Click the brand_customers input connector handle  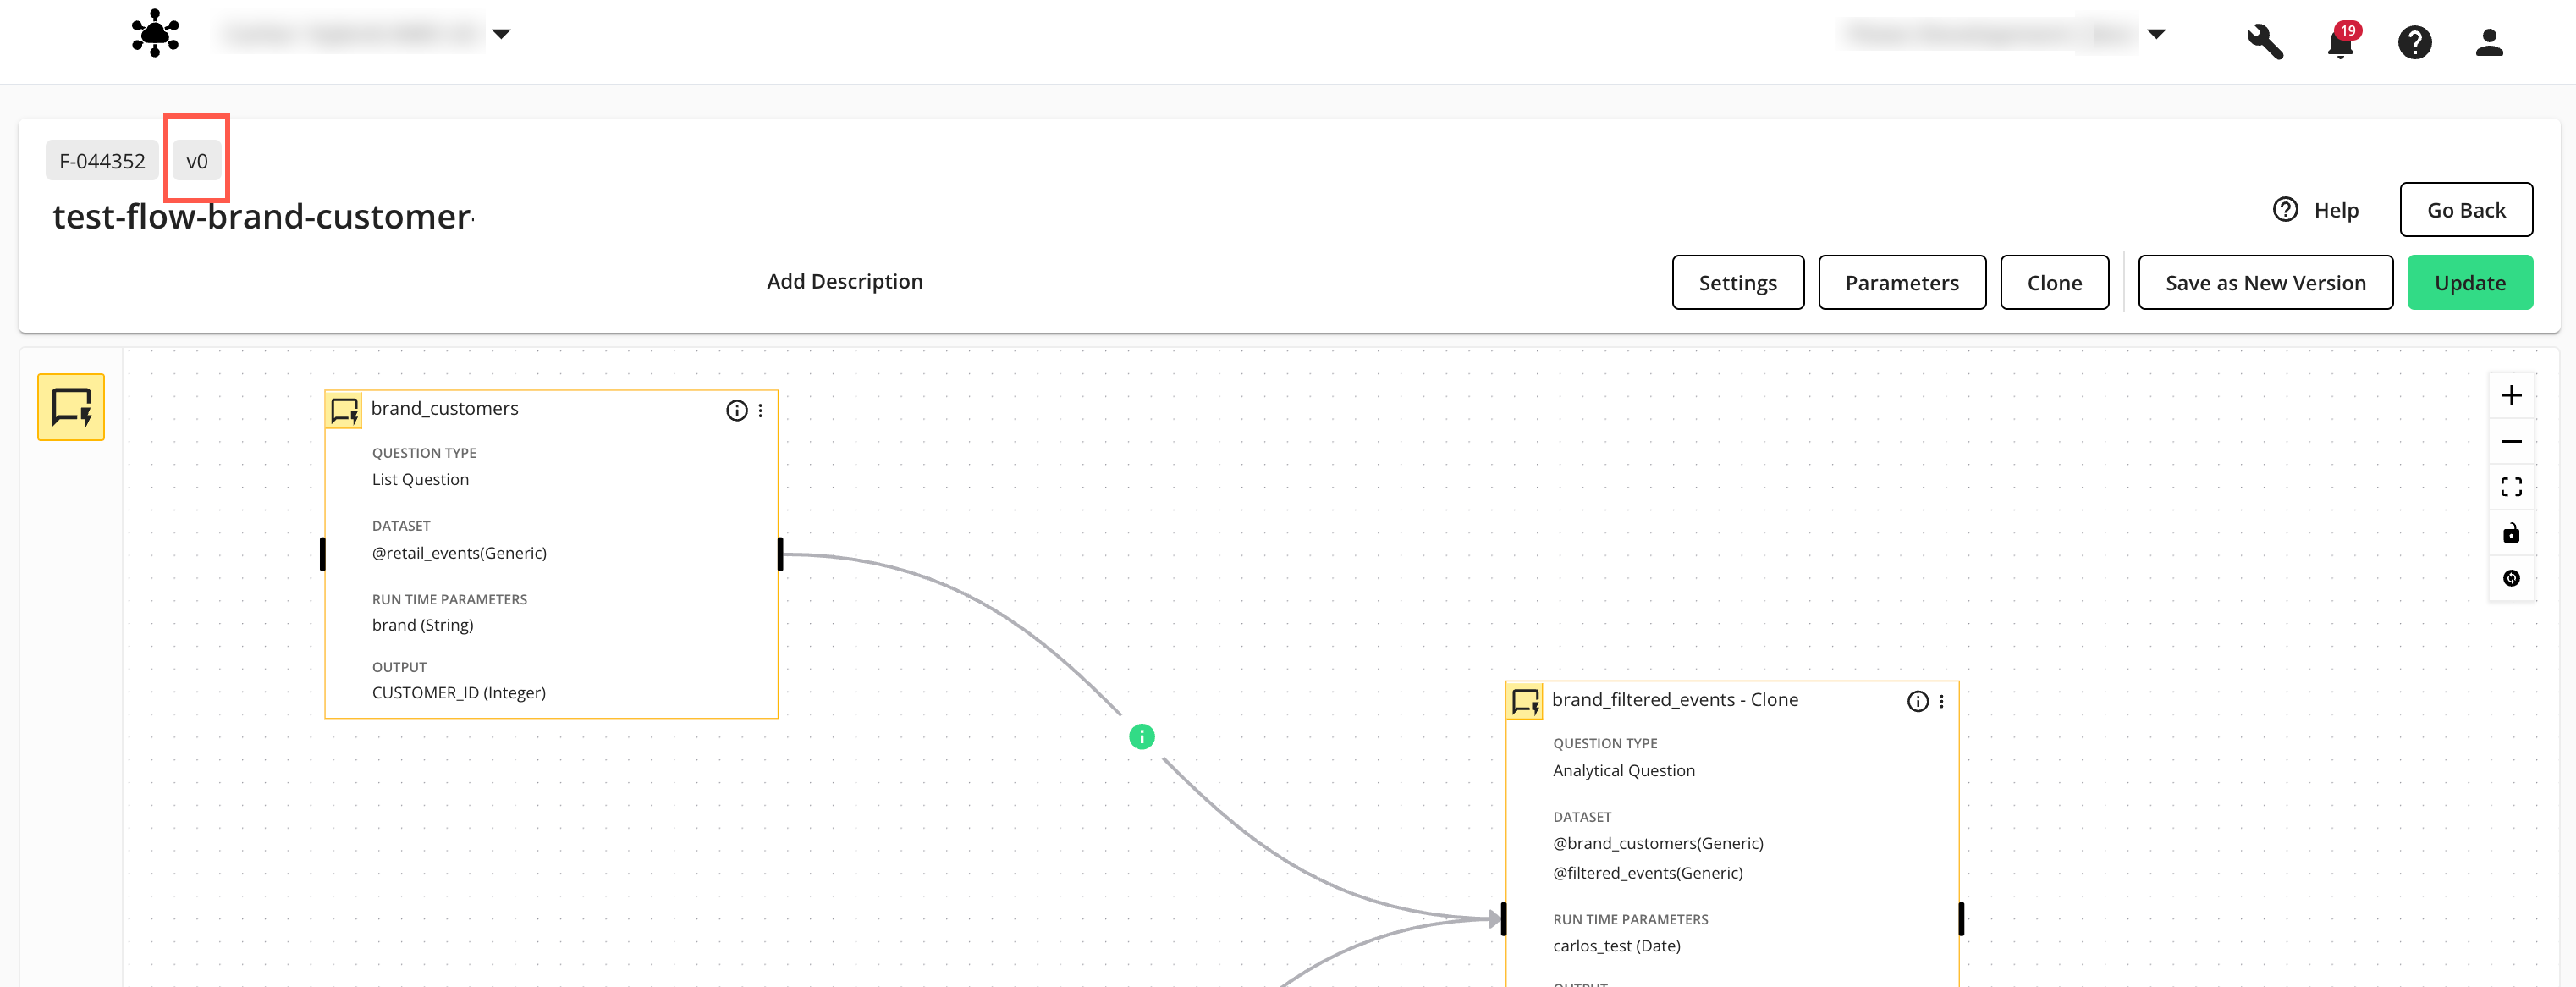[x=322, y=554]
